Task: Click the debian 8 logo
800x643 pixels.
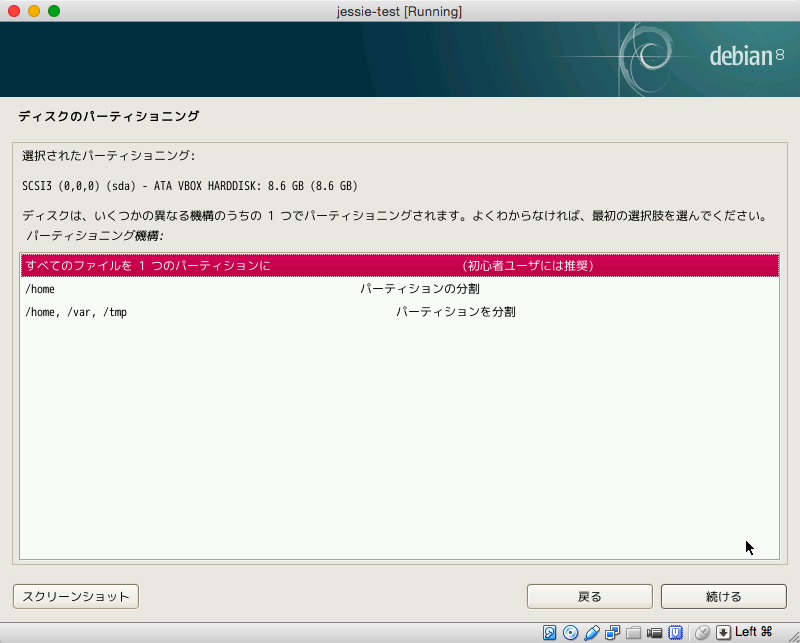Action: tap(747, 56)
